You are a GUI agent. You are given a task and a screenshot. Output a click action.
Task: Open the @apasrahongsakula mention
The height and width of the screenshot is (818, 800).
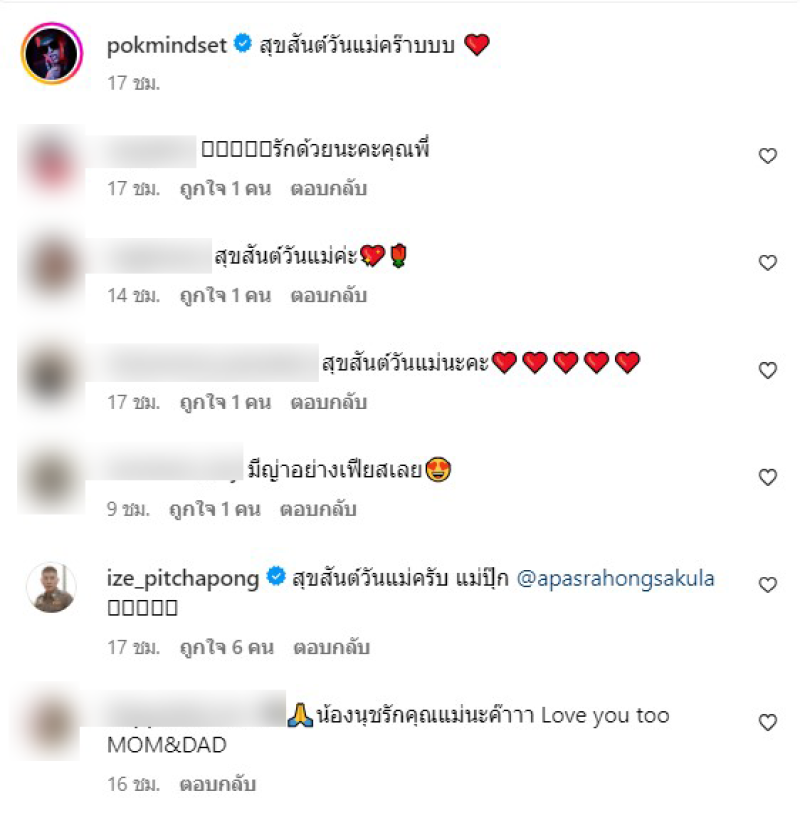pos(615,579)
